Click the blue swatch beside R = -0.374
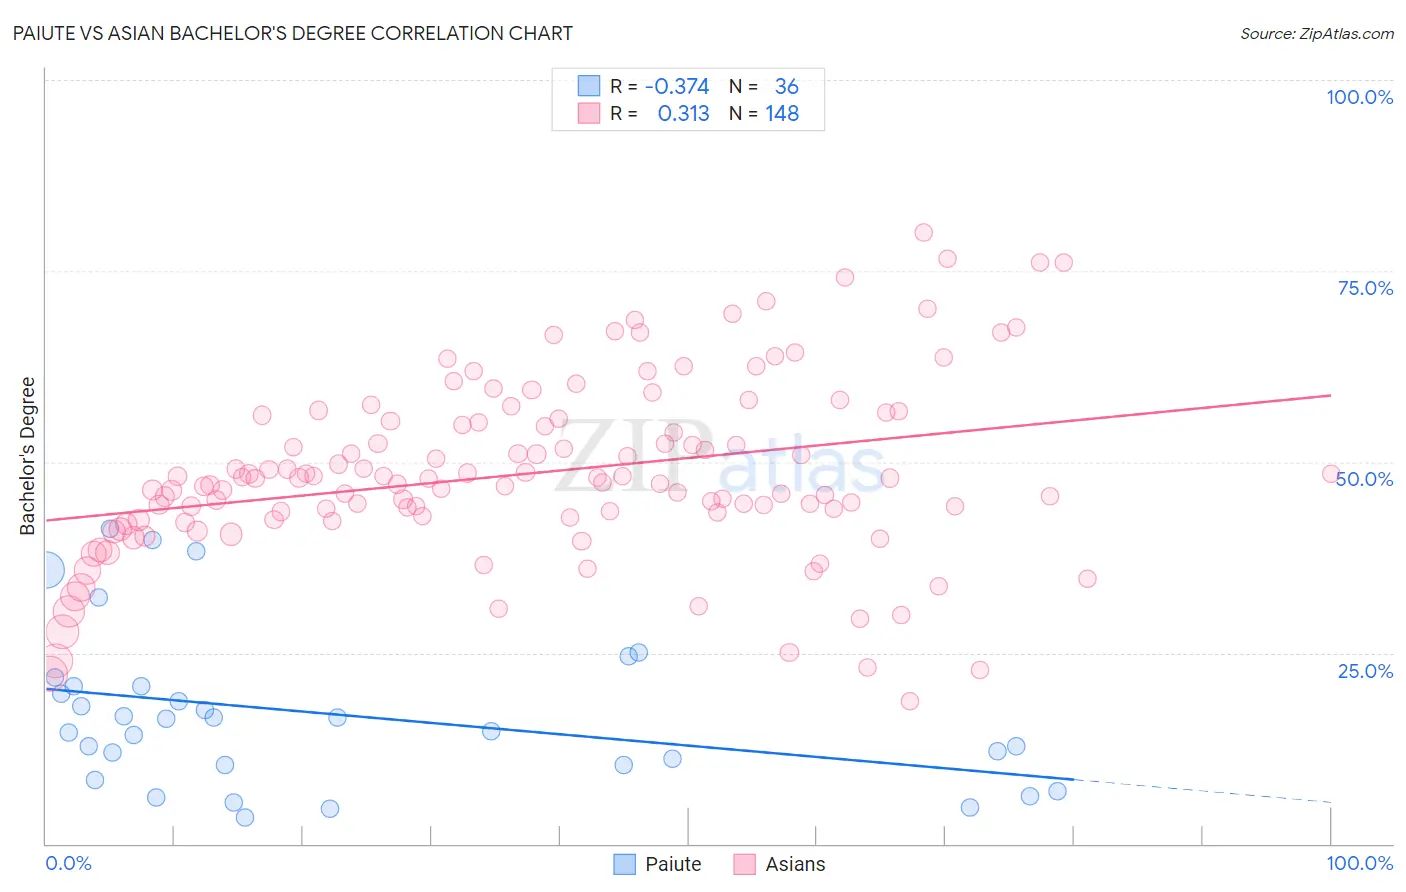The height and width of the screenshot is (892, 1406). tap(589, 86)
